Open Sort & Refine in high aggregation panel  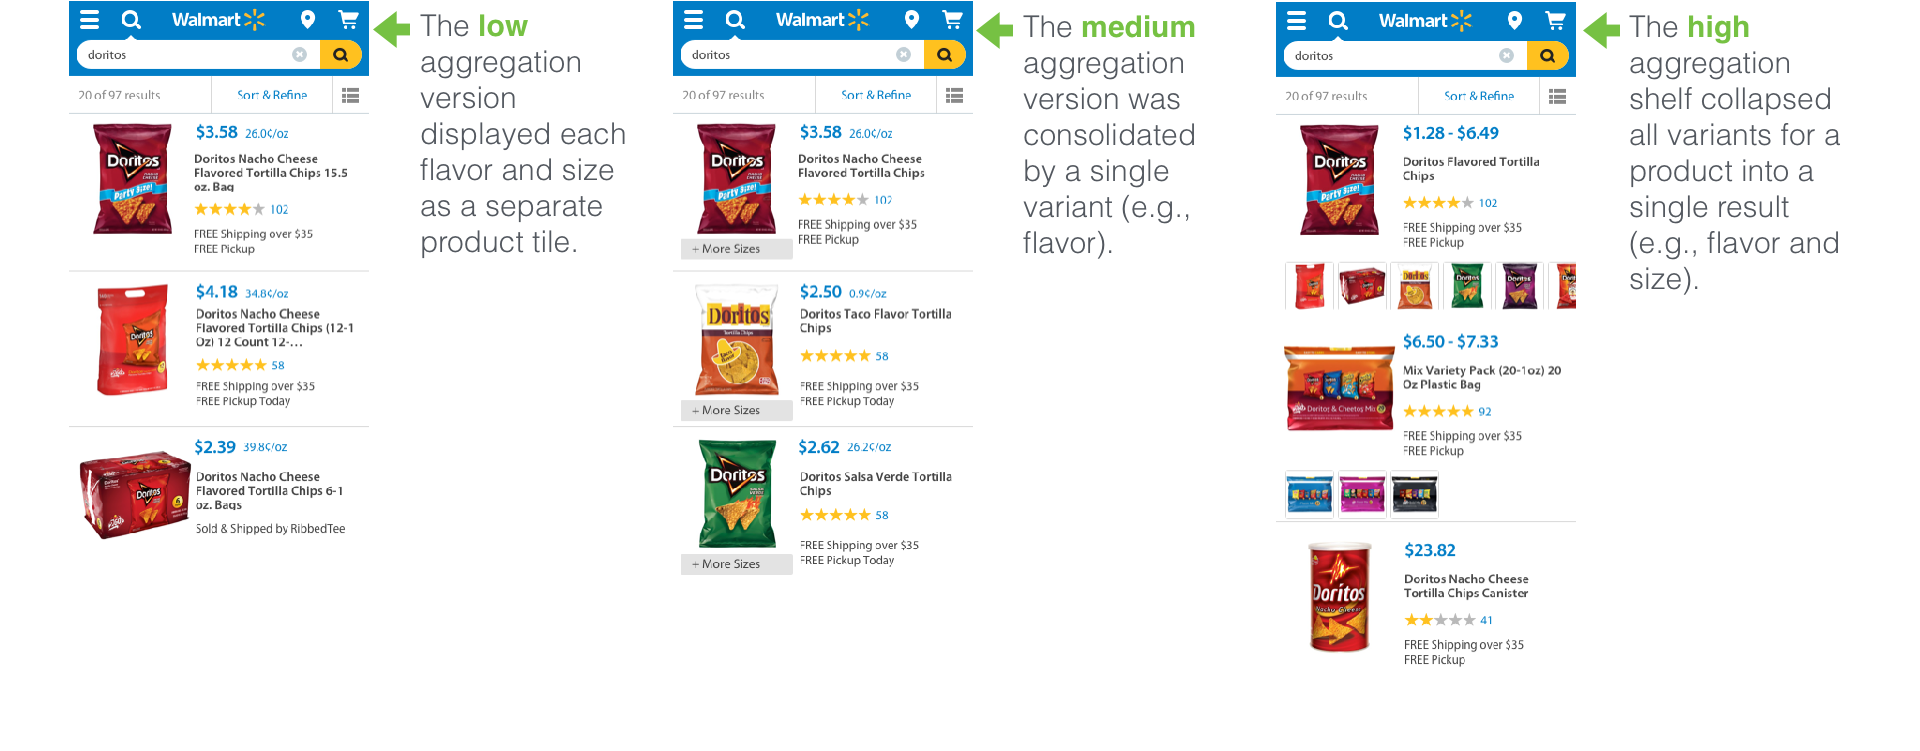coord(1479,97)
